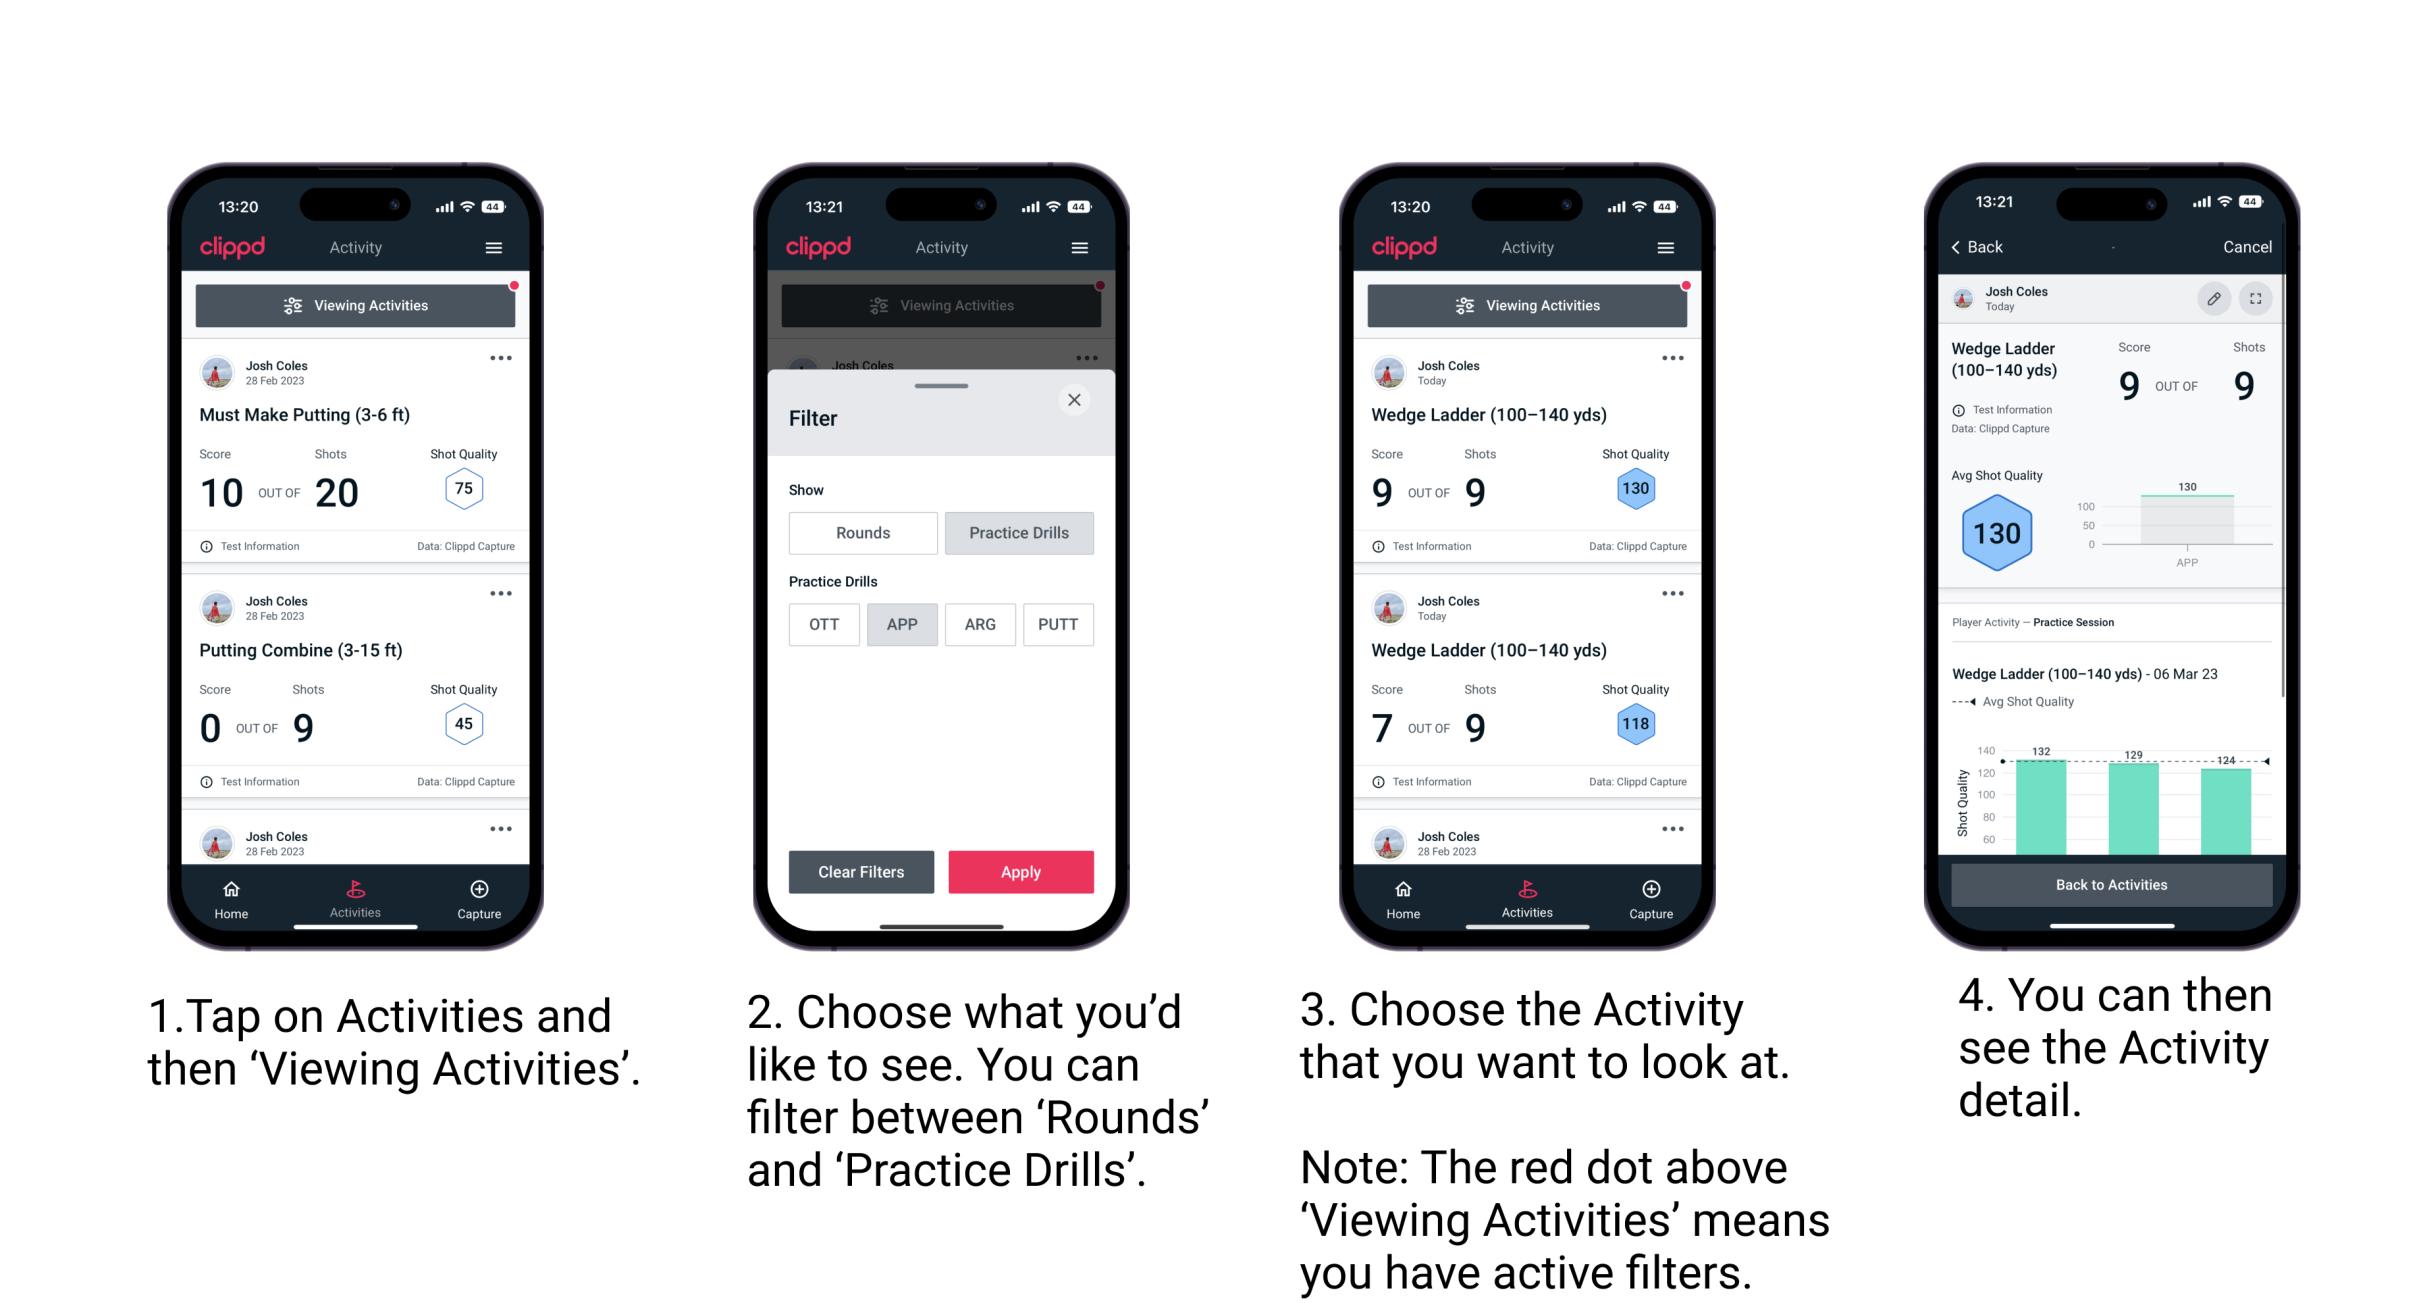2423x1303 pixels.
Task: Toggle the APP filter button in Practice Drills
Action: coord(900,624)
